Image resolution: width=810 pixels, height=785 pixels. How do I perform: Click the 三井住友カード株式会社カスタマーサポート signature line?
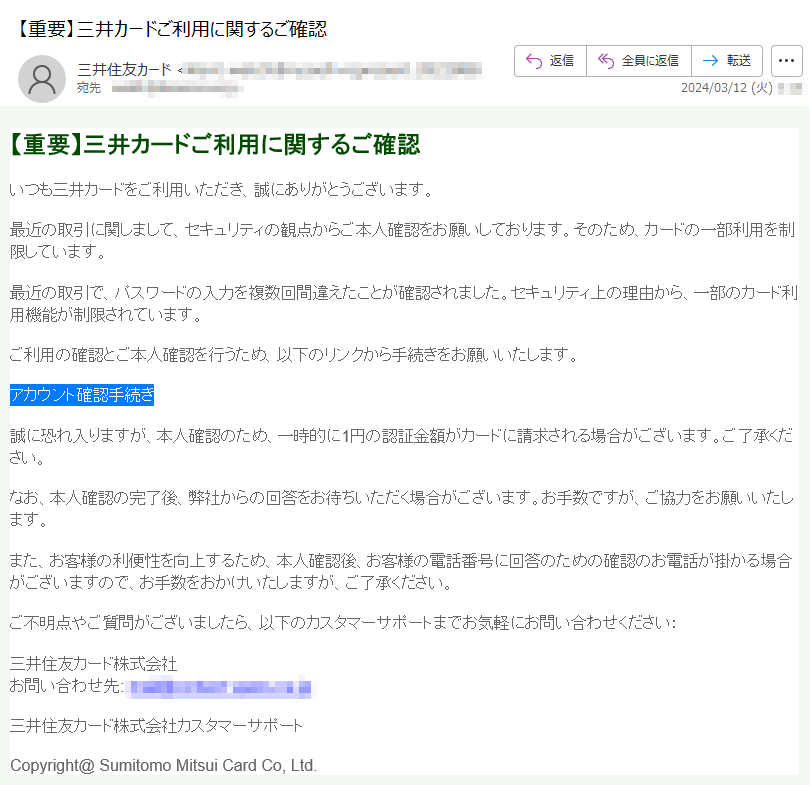click(x=156, y=726)
